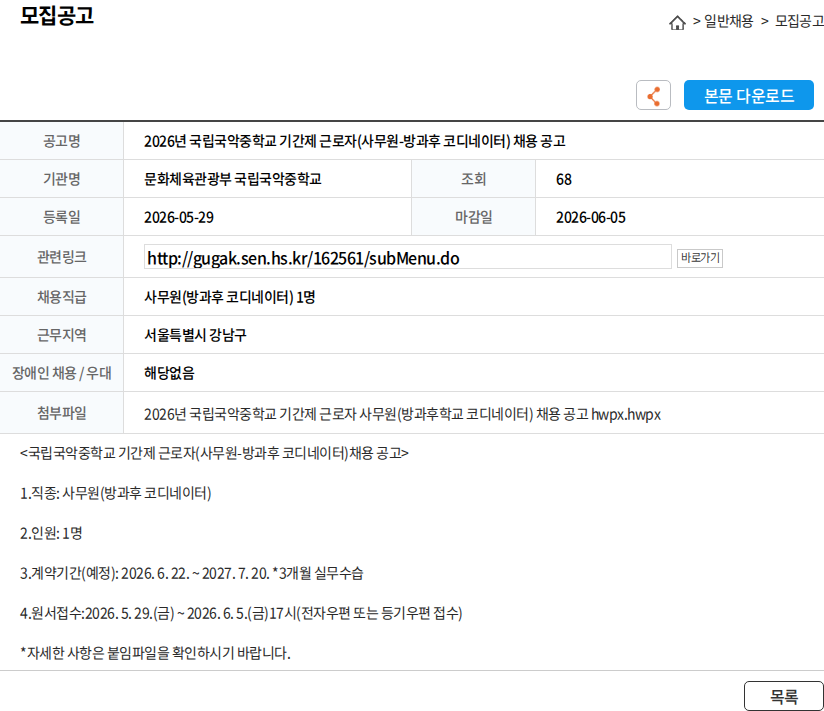Click the gugak.sen.hs.kr related link field
The image size is (824, 711).
[x=407, y=257]
